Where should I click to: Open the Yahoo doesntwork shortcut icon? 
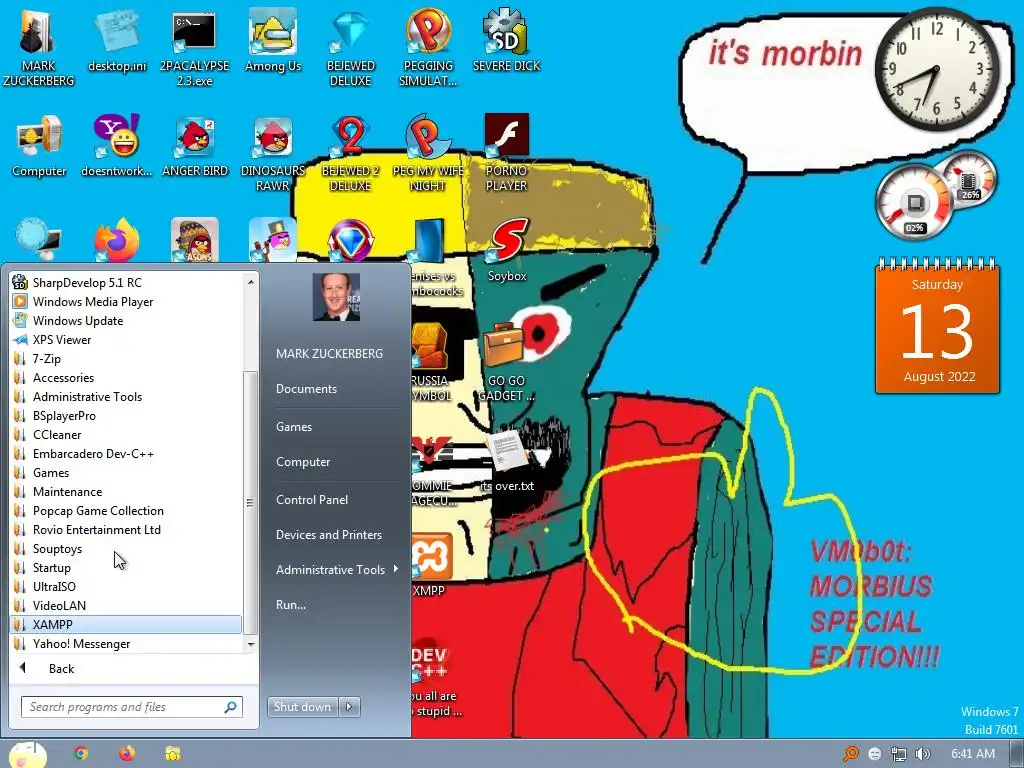(x=117, y=146)
